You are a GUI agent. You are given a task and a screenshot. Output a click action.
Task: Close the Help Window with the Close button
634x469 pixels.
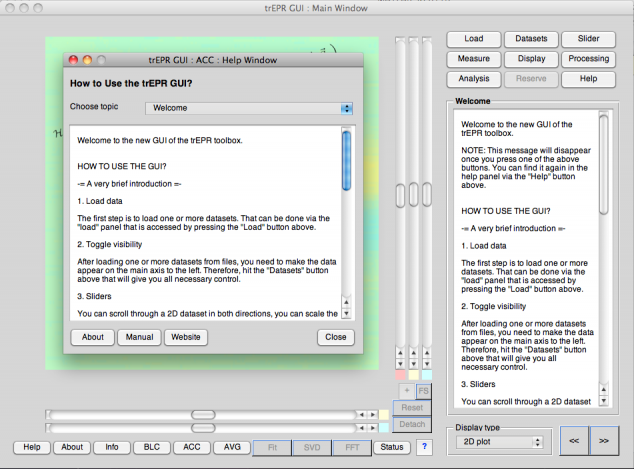336,337
